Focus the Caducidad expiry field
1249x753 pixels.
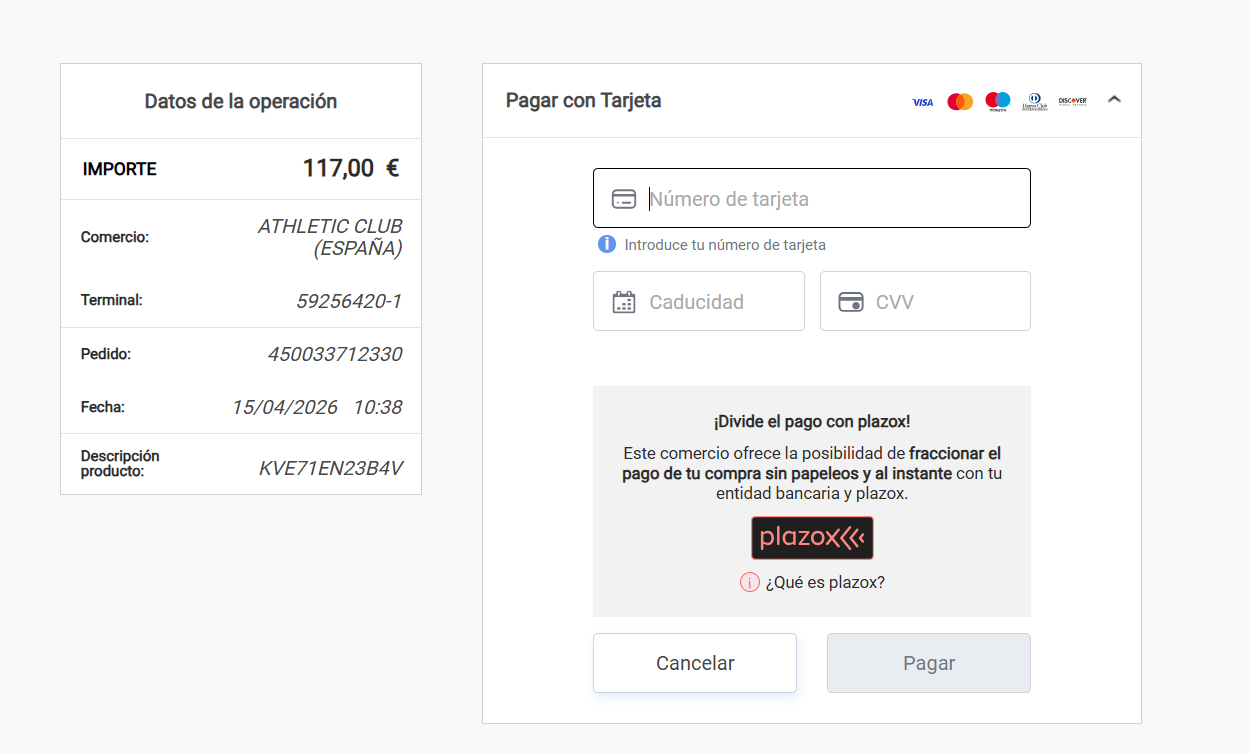(699, 301)
